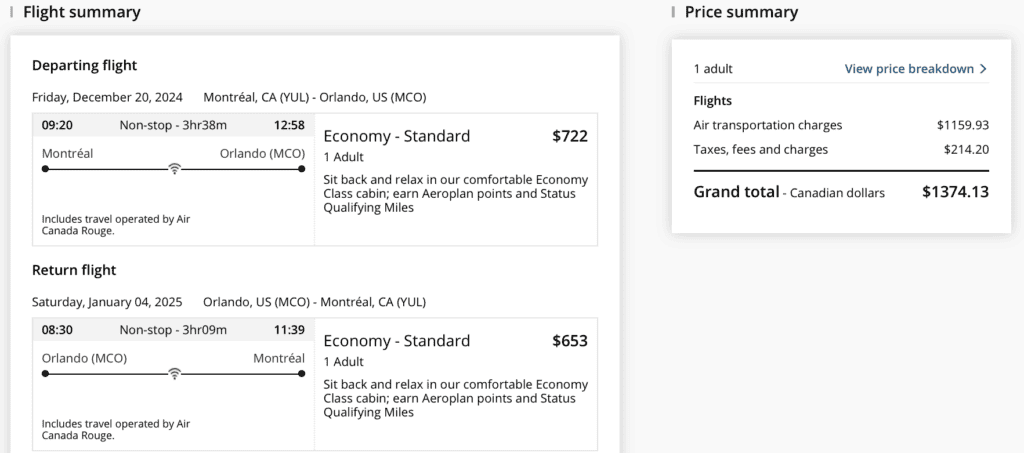Viewport: 1024px width, 453px height.
Task: Select Economy - Standard on the return flight
Action: (397, 341)
